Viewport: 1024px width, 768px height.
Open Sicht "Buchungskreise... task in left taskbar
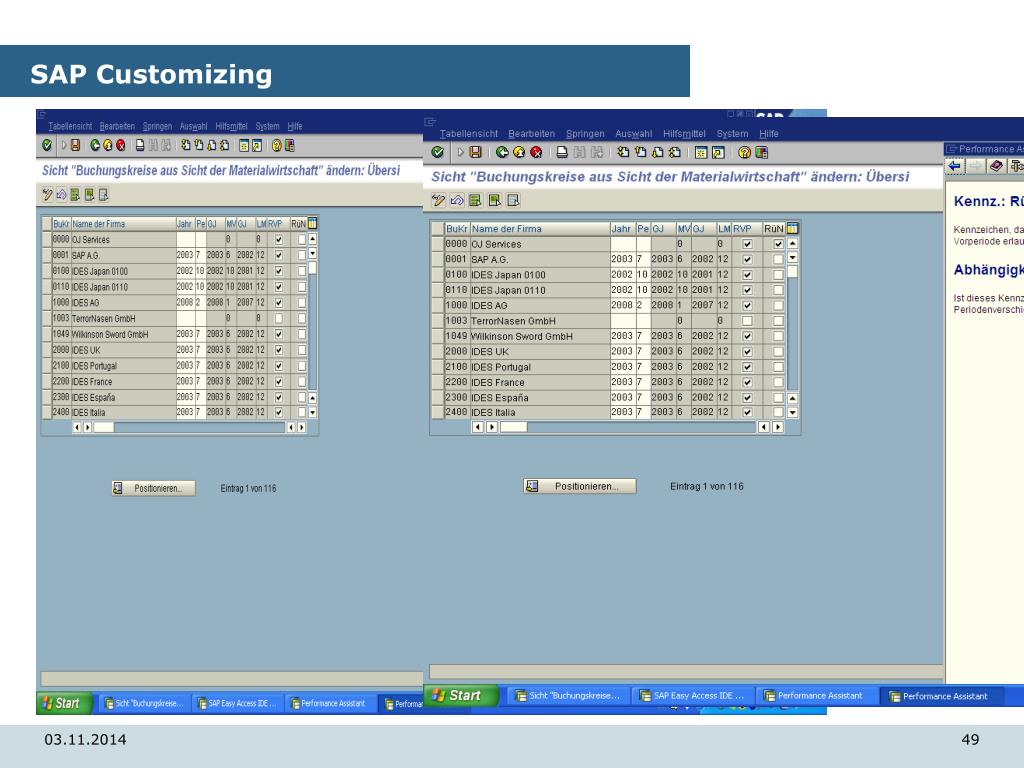coord(145,703)
